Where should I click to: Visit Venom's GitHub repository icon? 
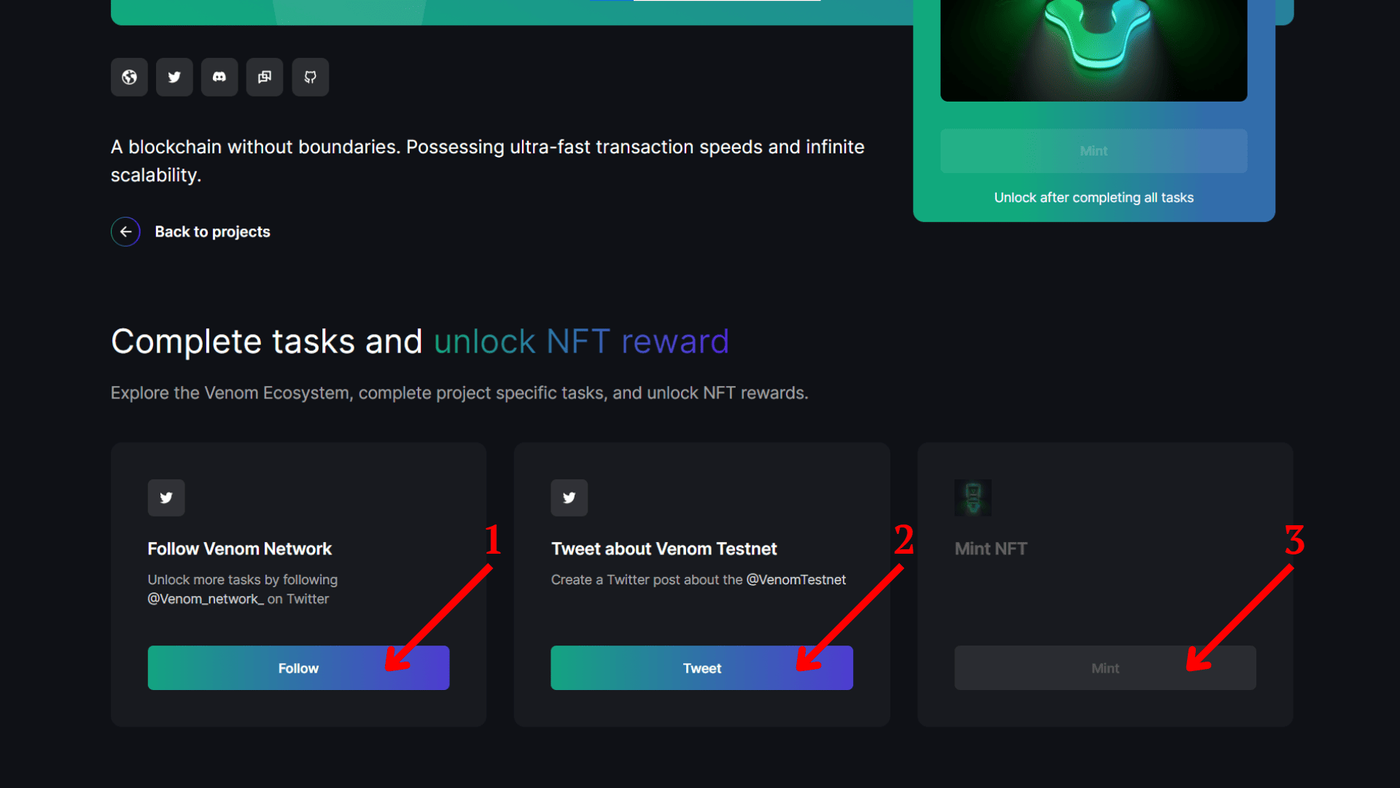coord(310,77)
